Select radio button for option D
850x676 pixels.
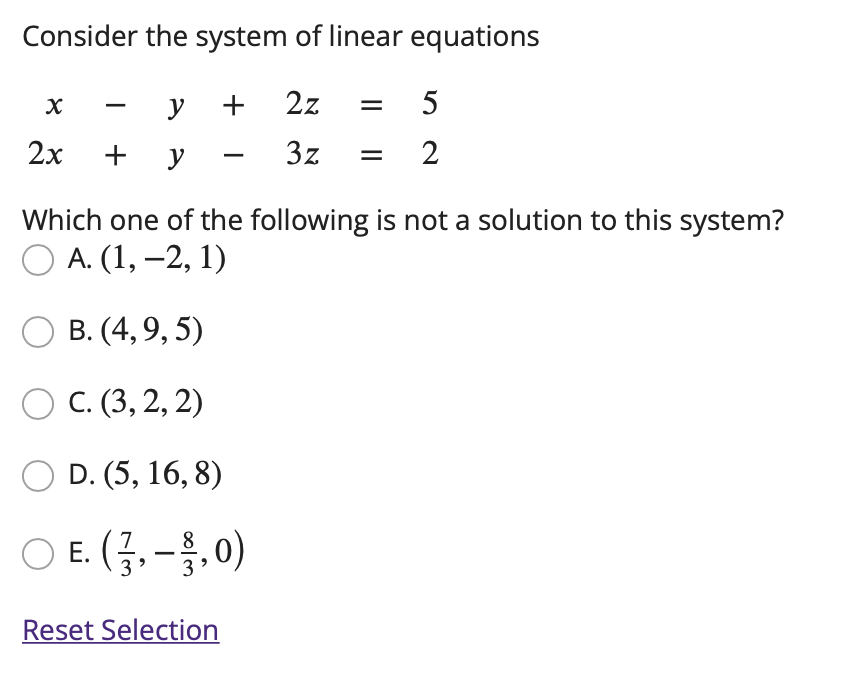click(38, 476)
